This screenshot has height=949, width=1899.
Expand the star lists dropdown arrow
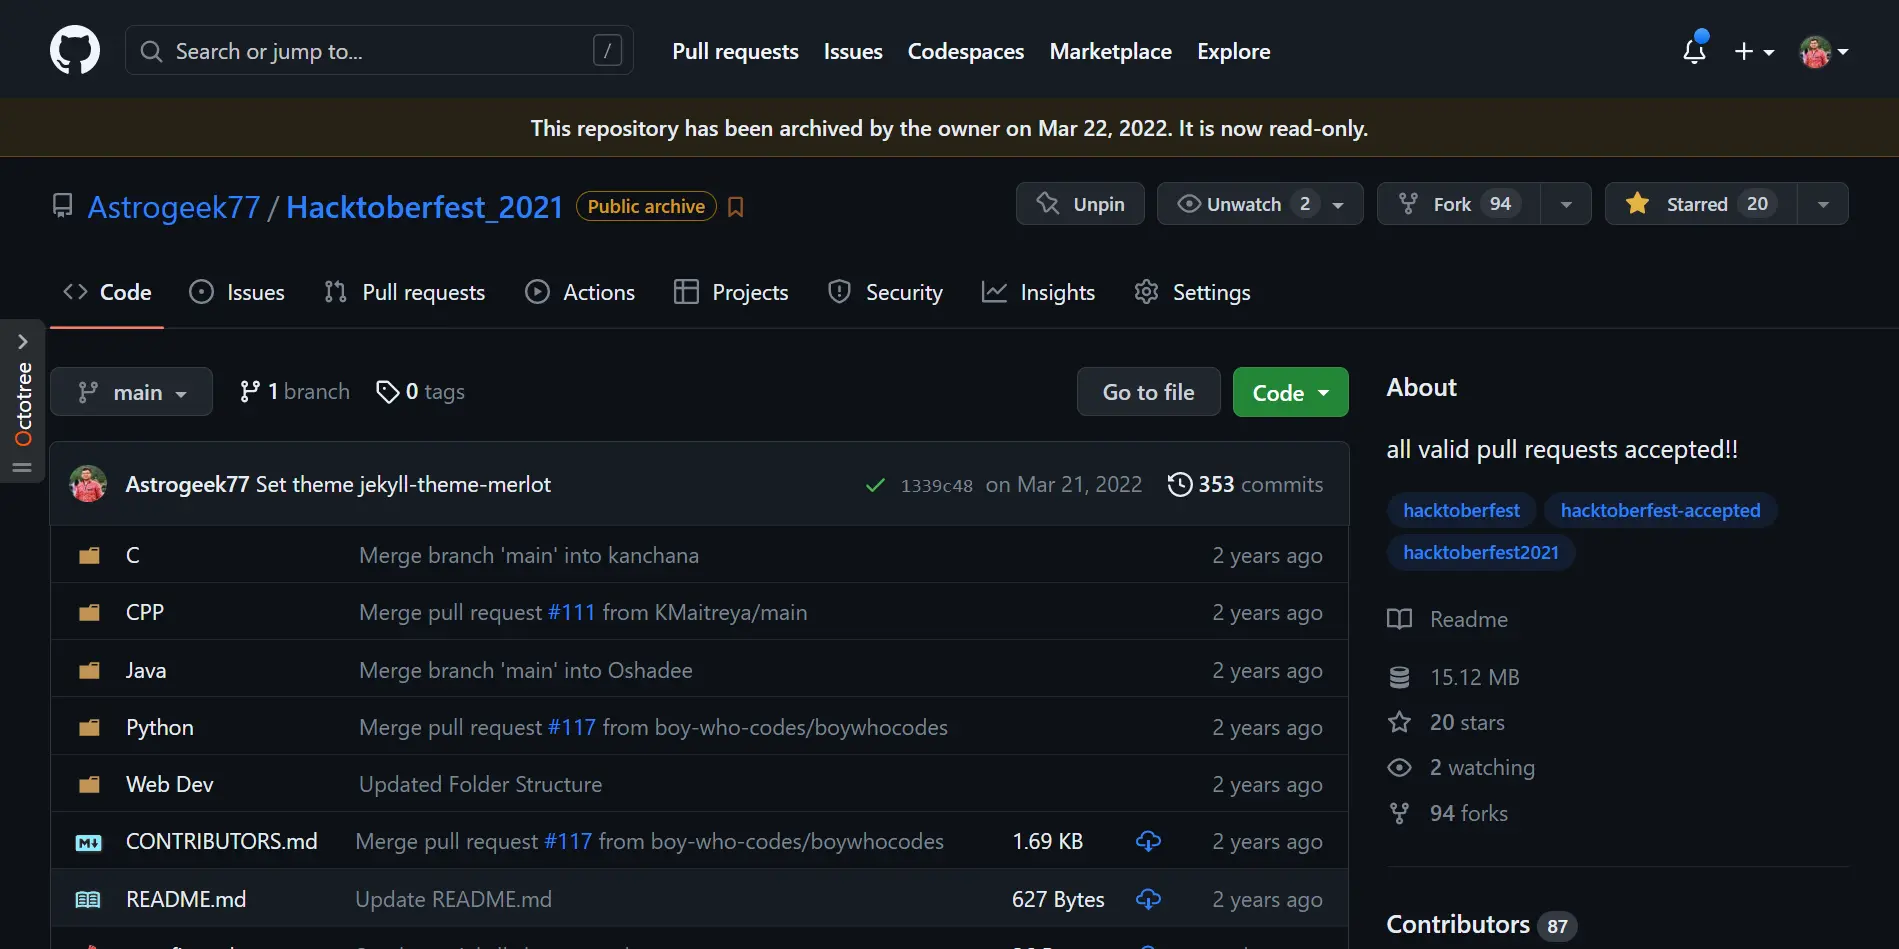point(1823,204)
